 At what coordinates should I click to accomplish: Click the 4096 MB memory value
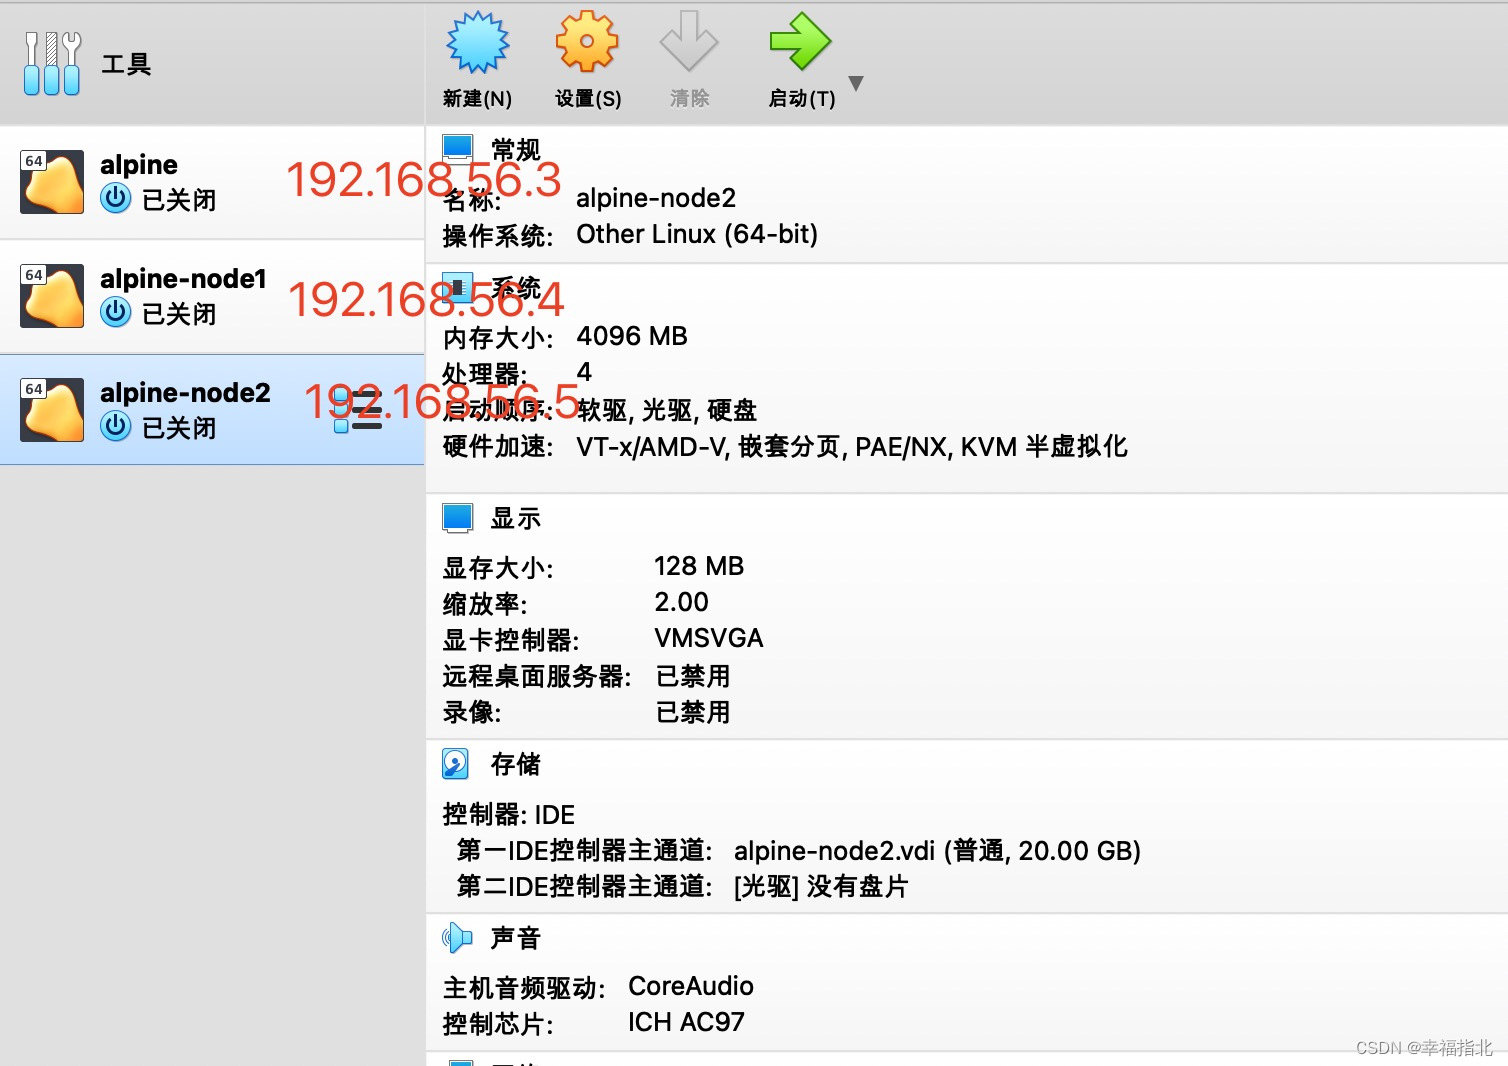point(632,336)
